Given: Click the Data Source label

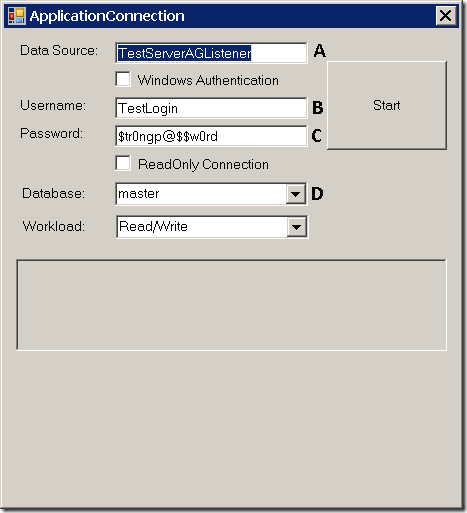Looking at the screenshot, I should coord(59,50).
